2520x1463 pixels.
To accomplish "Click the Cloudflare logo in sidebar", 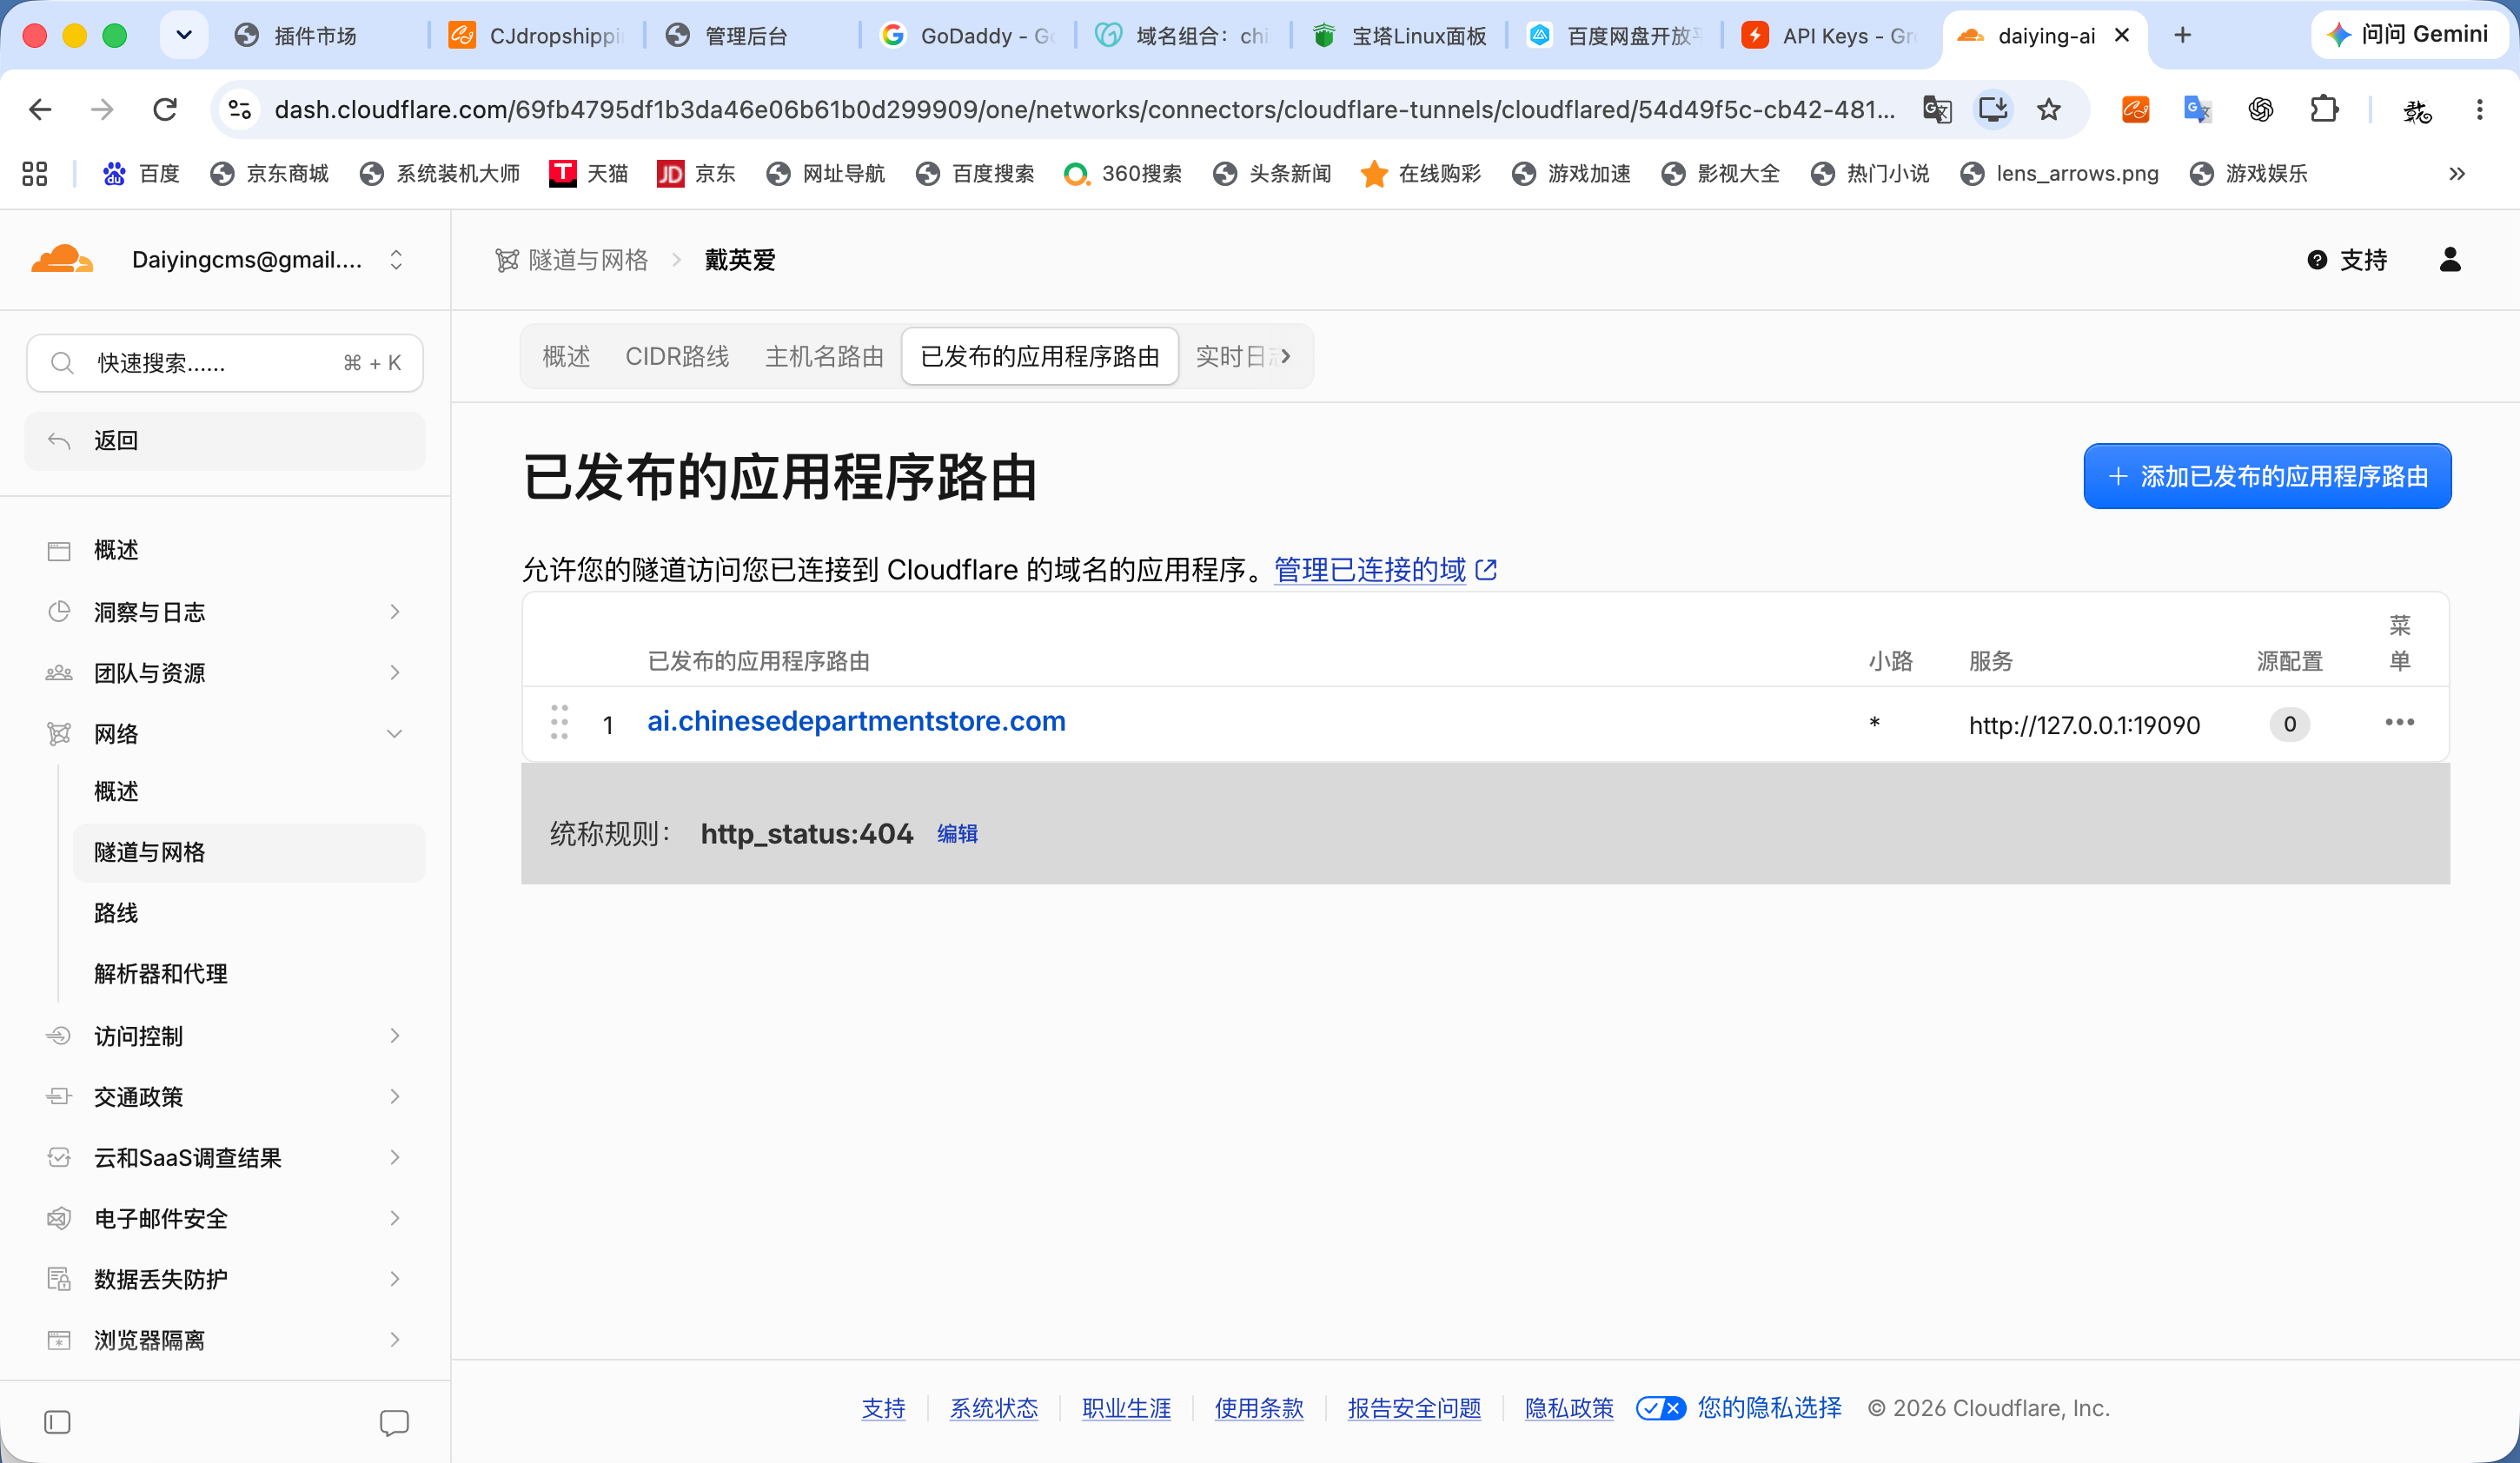I will tap(62, 260).
